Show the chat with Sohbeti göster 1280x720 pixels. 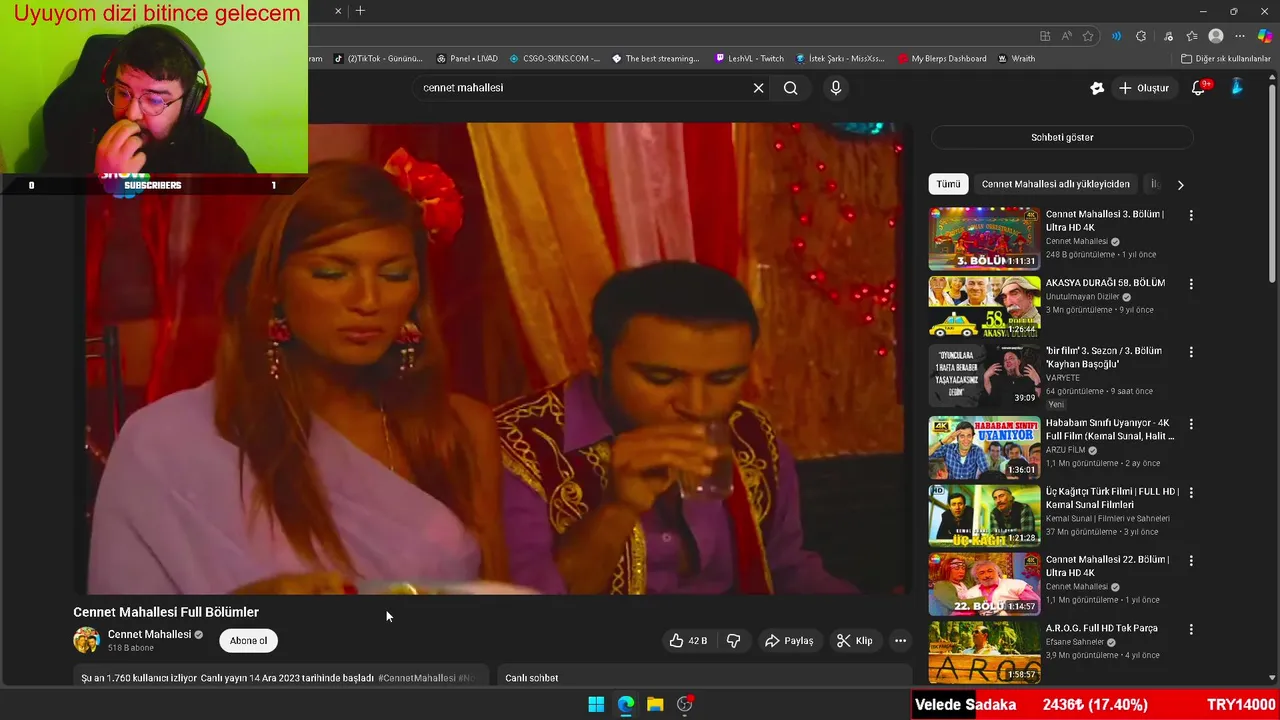[1062, 137]
